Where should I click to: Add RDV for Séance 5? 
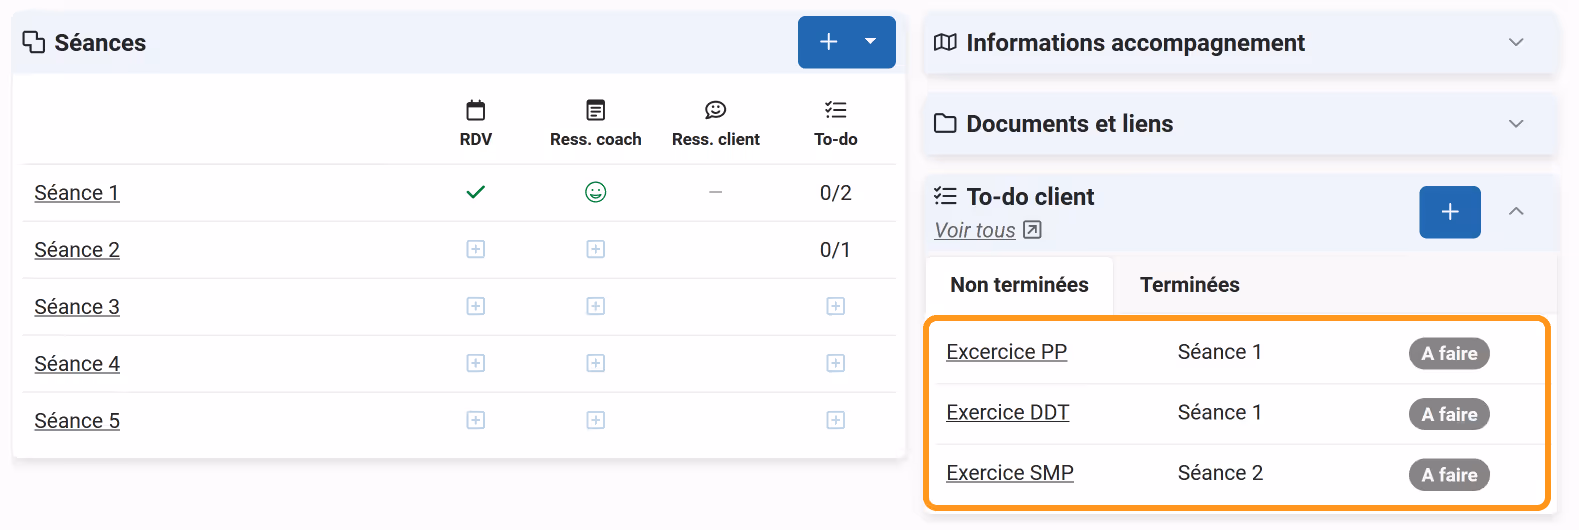pyautogui.click(x=476, y=420)
